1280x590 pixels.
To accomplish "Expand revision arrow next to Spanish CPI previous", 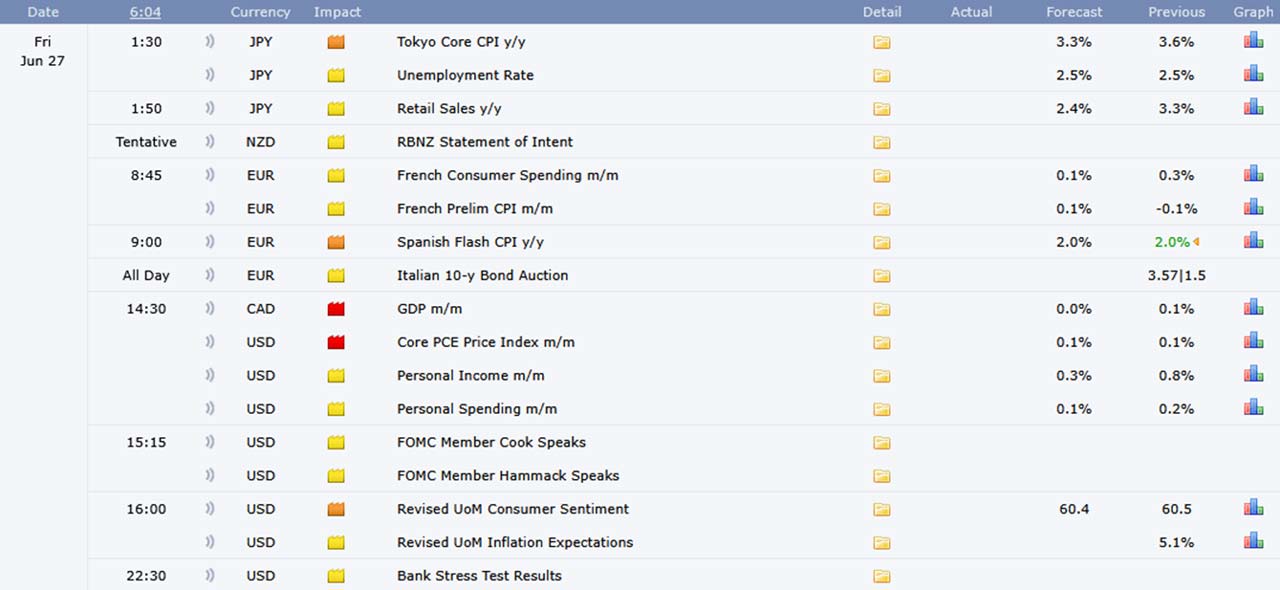I will coord(1196,242).
